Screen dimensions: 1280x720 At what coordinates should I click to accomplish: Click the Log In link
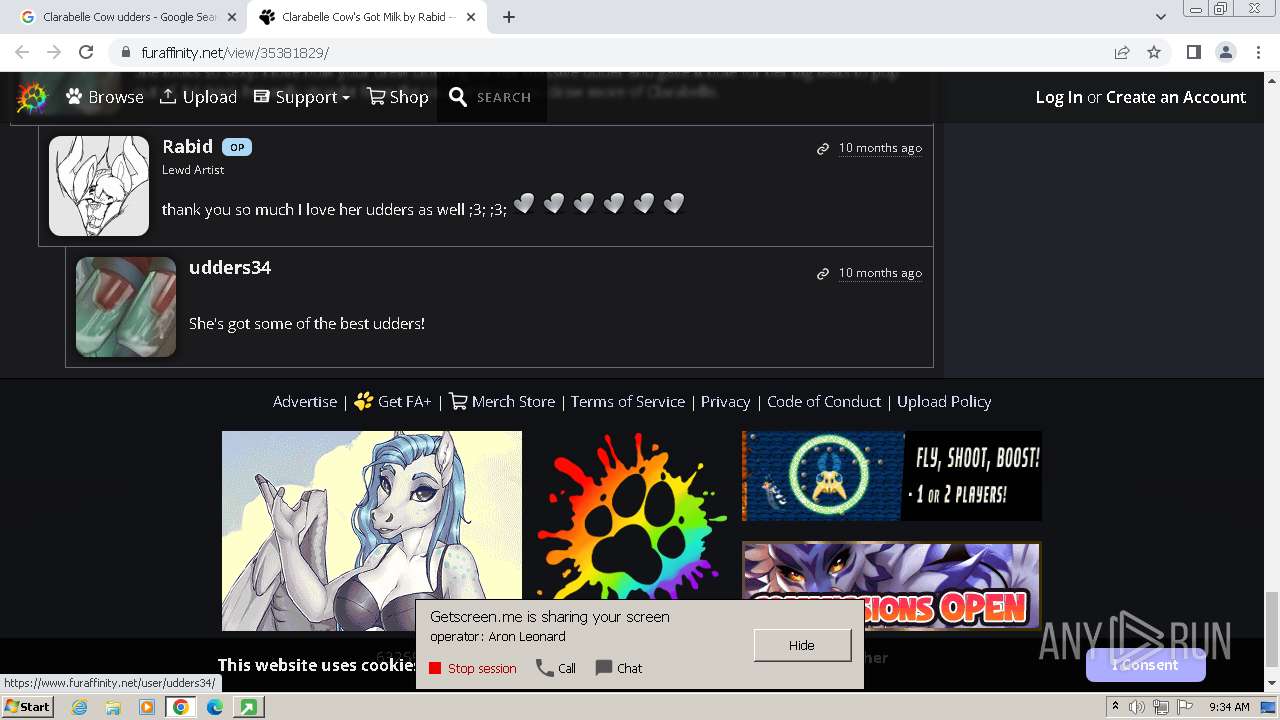click(1059, 97)
